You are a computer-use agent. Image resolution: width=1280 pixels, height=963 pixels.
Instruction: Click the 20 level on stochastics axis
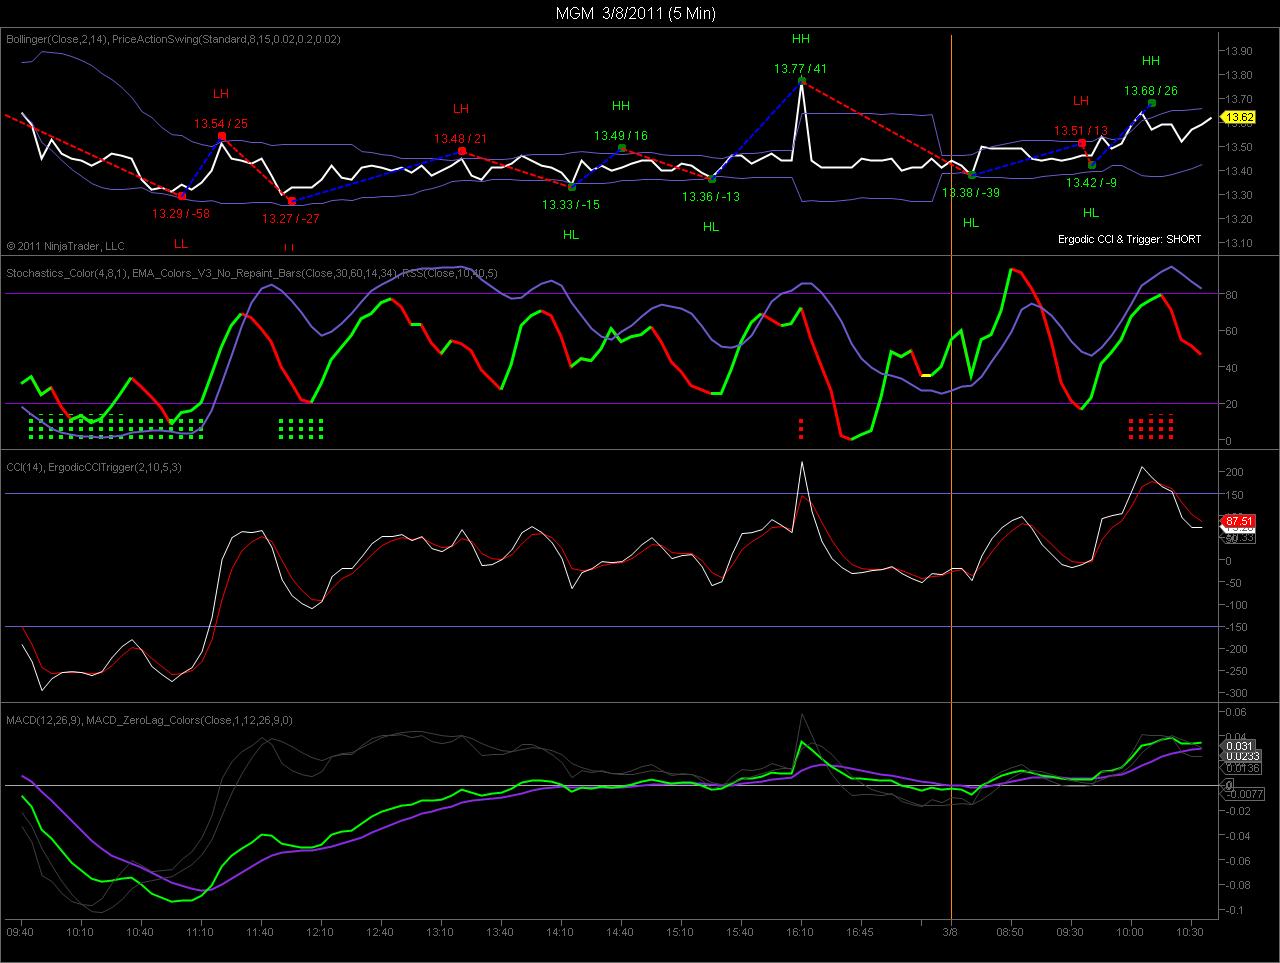tap(1233, 404)
